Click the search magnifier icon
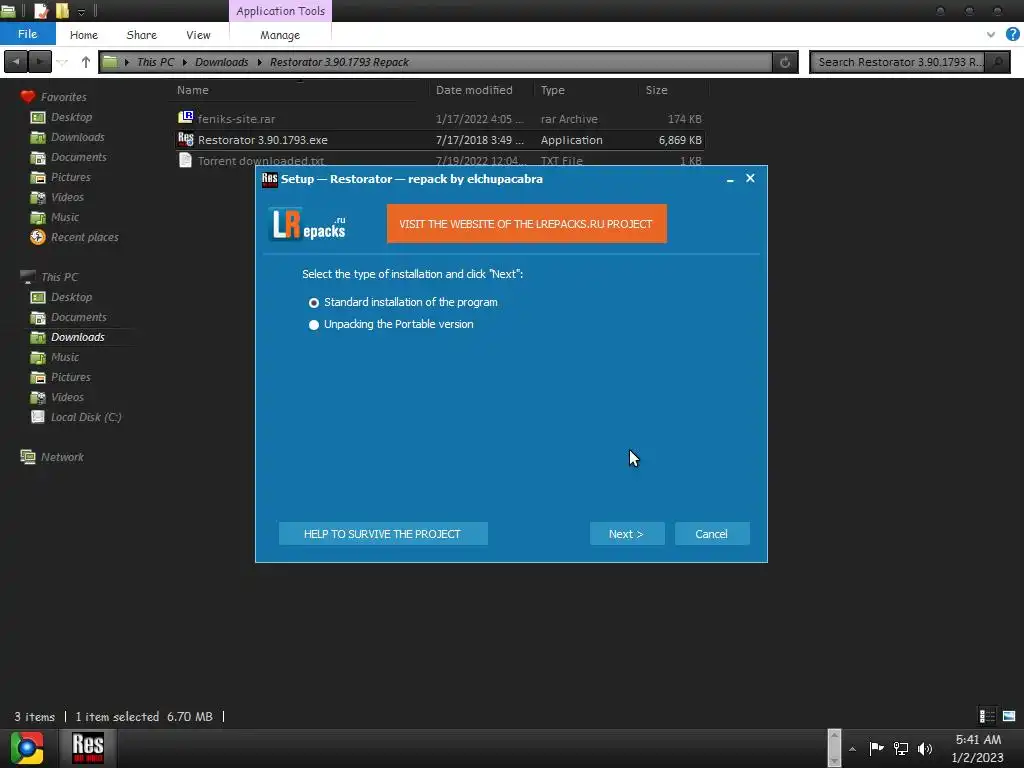This screenshot has width=1024, height=768. click(x=998, y=62)
